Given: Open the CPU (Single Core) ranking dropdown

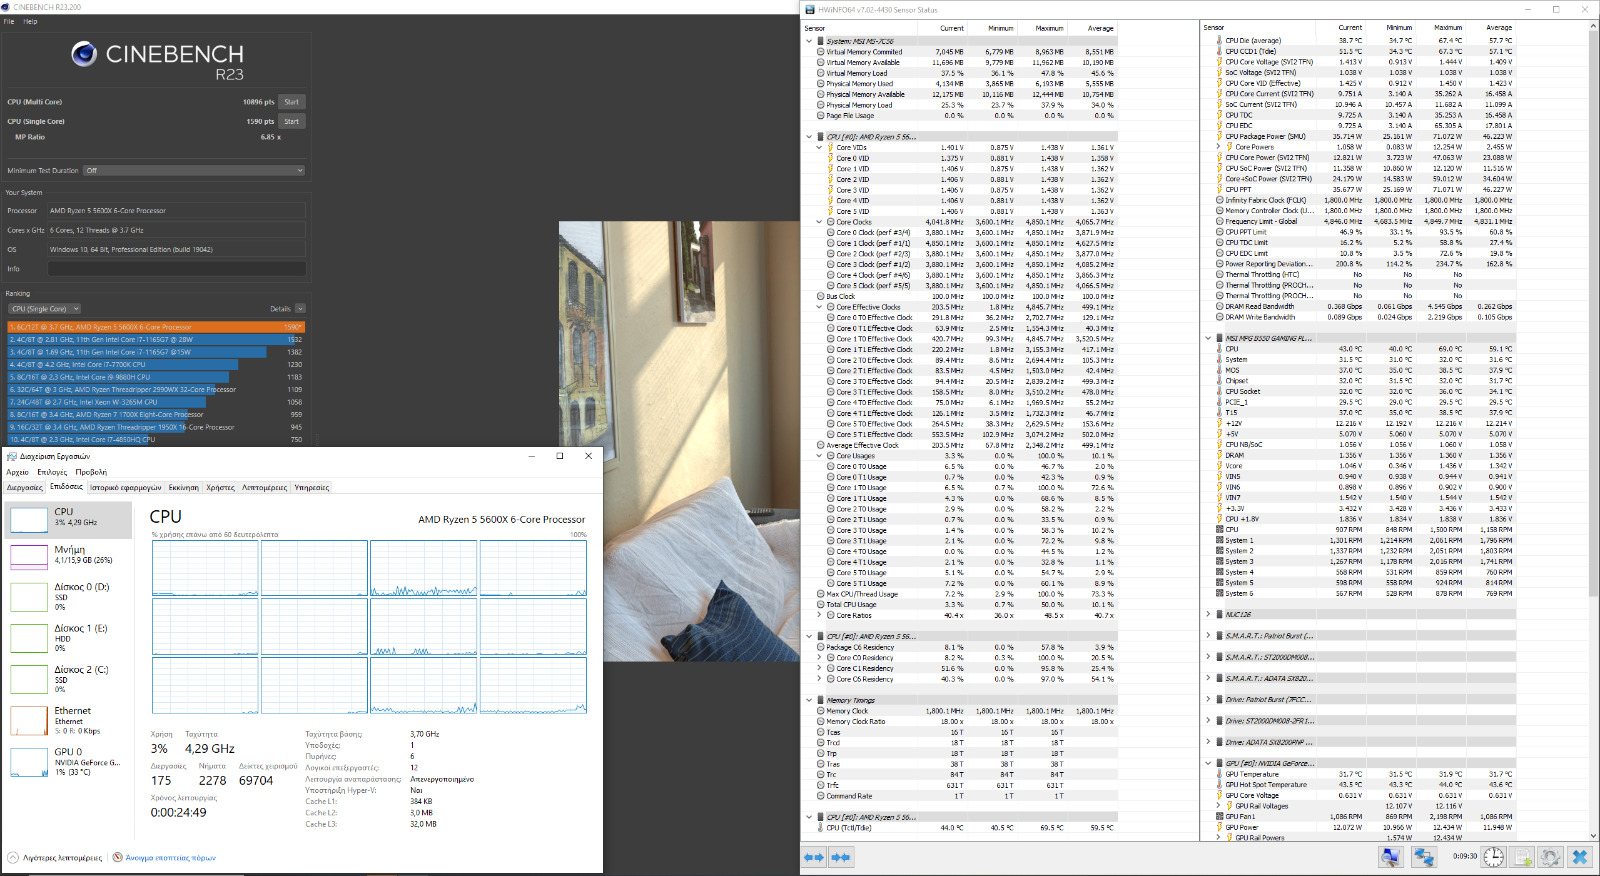Looking at the screenshot, I should [x=45, y=309].
